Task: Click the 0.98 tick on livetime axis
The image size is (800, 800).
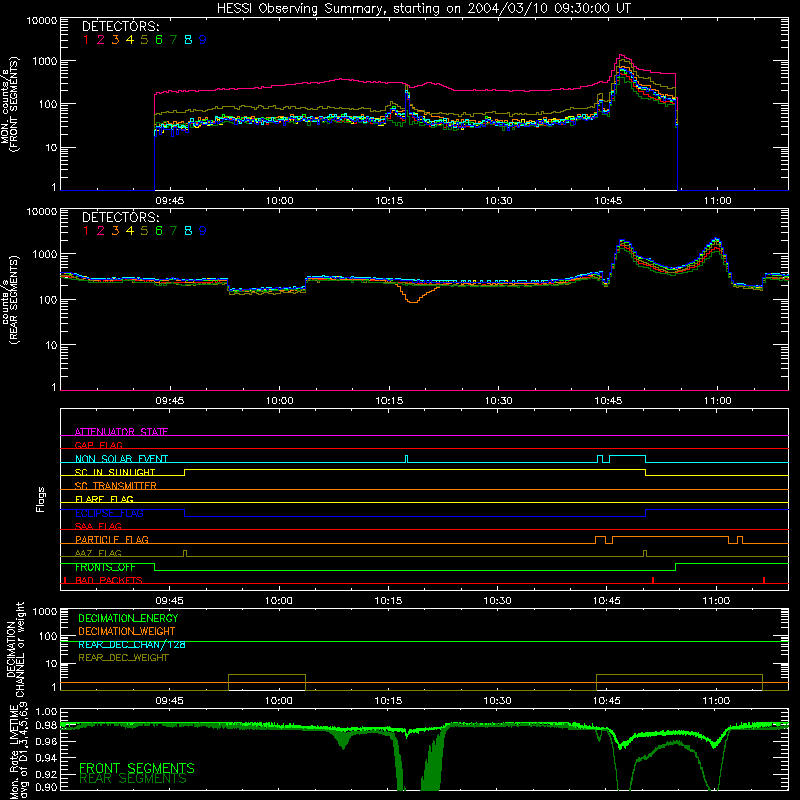Action: pos(46,725)
